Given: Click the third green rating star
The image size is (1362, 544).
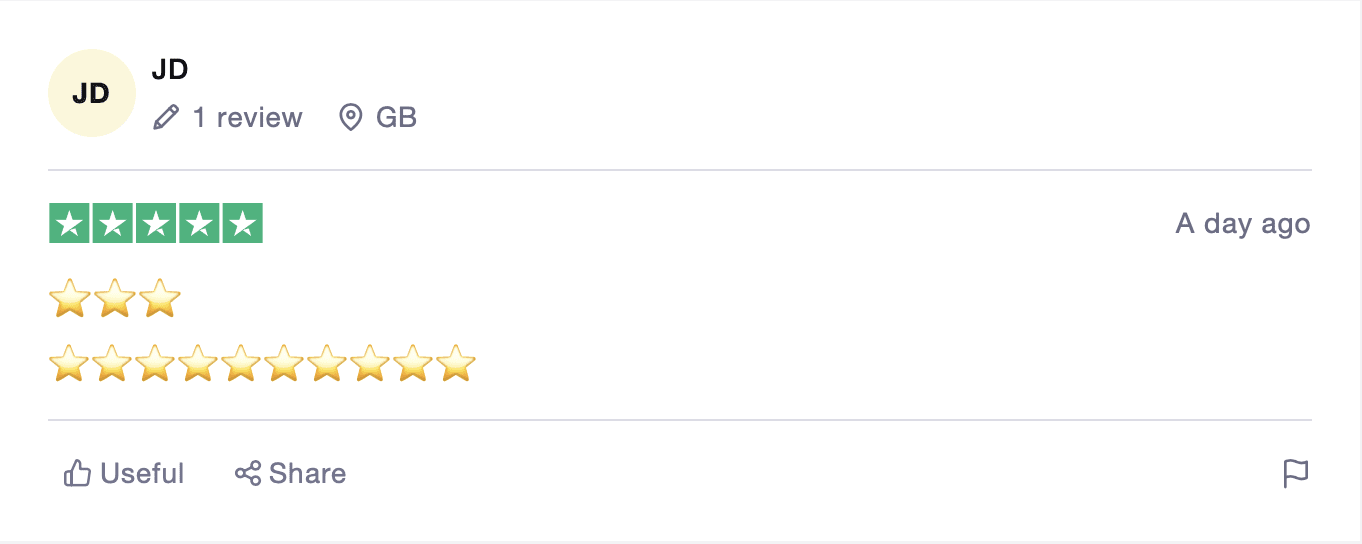Looking at the screenshot, I should point(156,223).
